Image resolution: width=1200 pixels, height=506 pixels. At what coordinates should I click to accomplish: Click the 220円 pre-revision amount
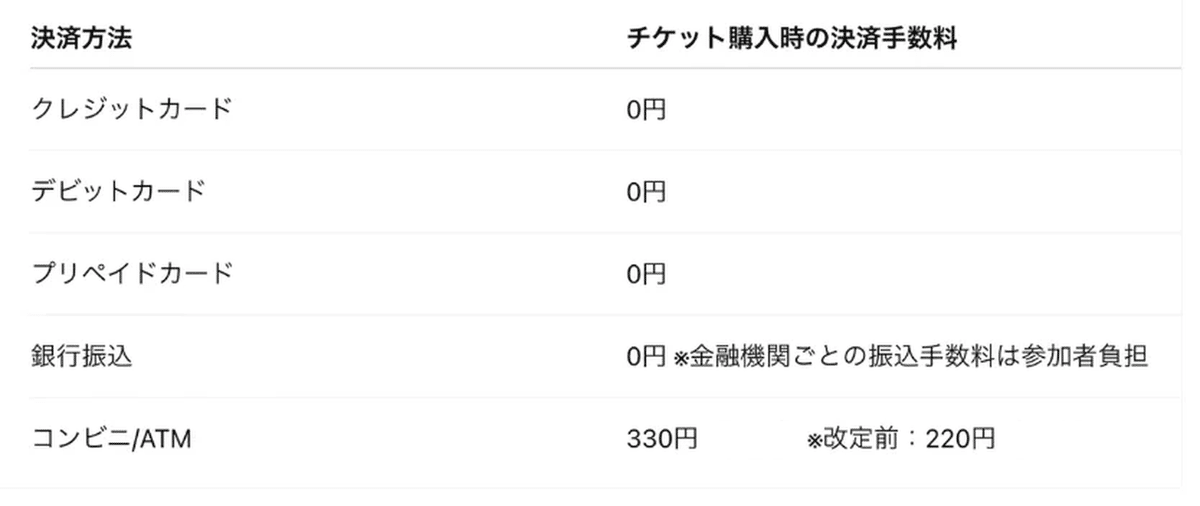point(960,438)
